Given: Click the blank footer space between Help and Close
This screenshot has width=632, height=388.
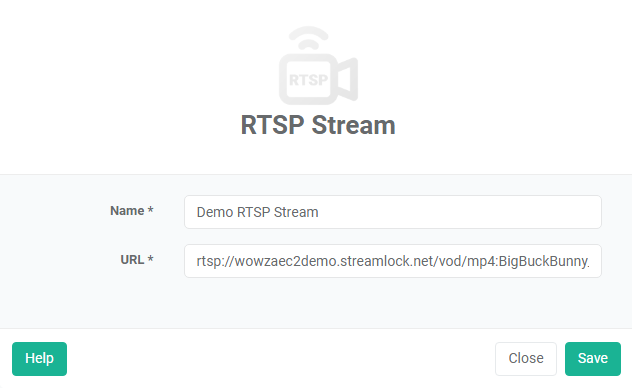Looking at the screenshot, I should pyautogui.click(x=281, y=359).
